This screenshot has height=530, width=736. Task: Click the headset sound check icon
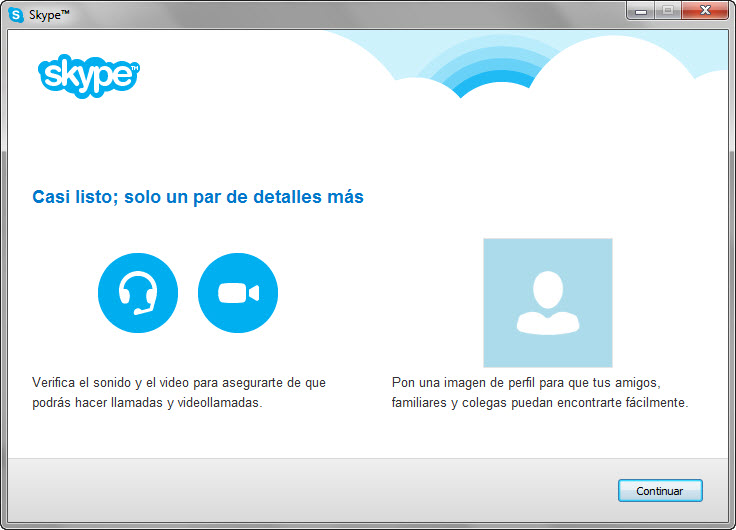[x=138, y=293]
